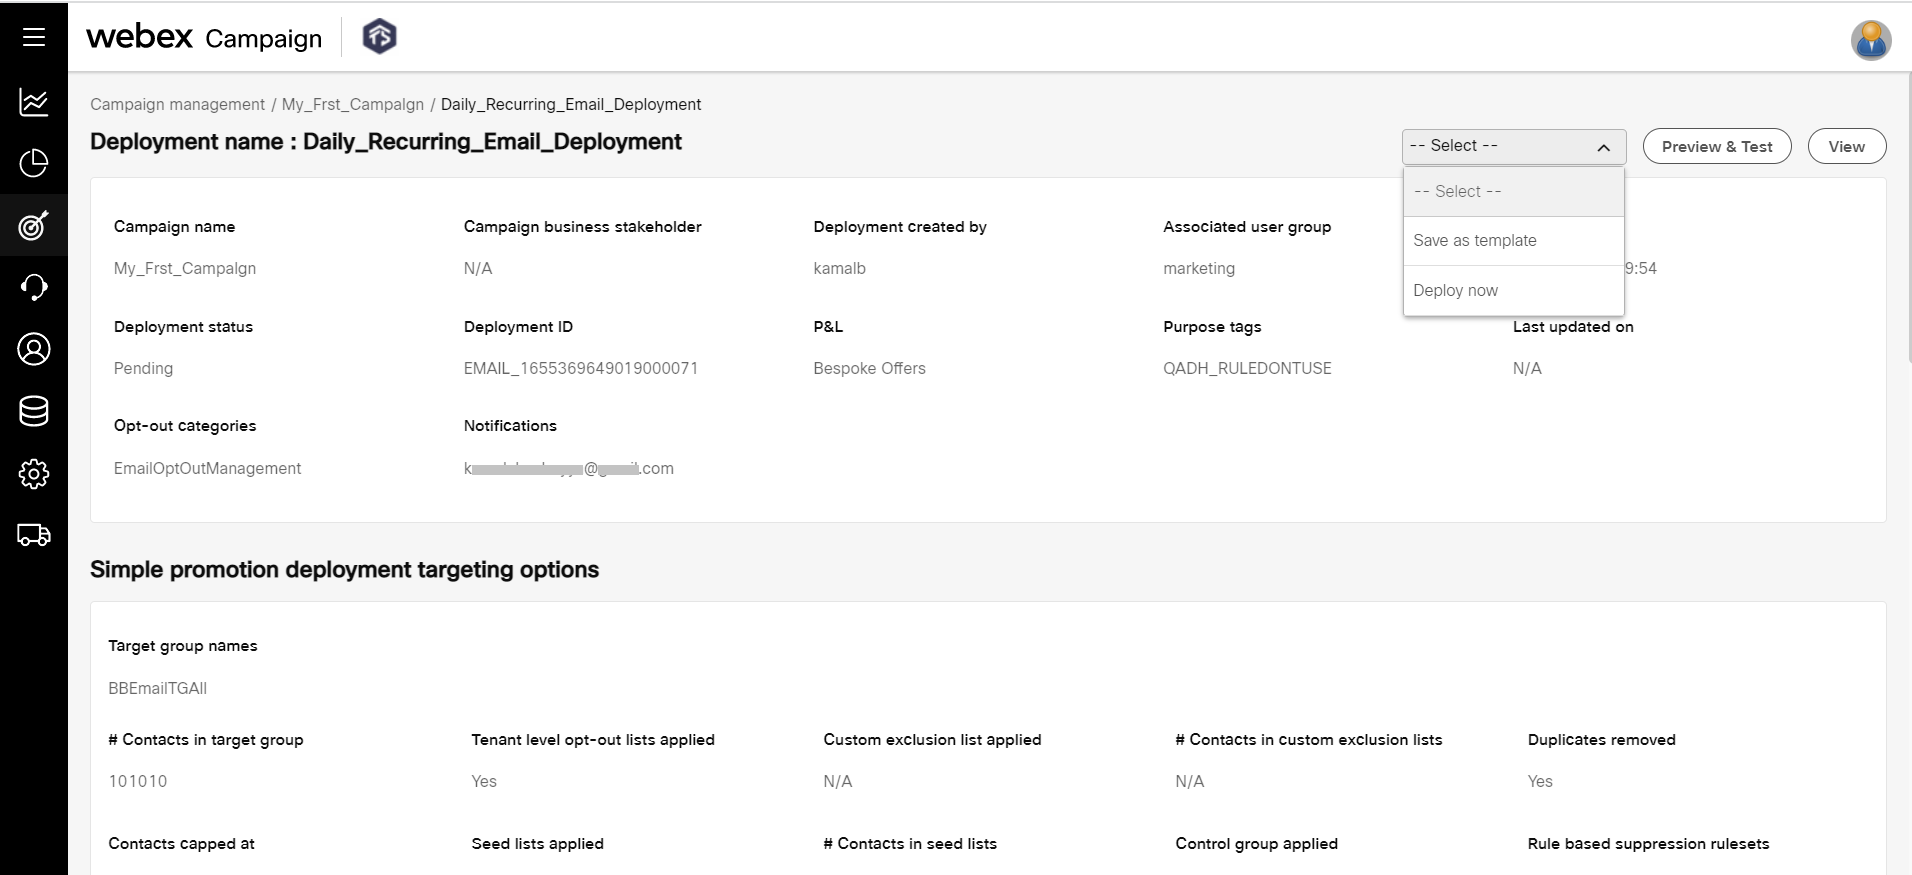Click the EMAIL_1655369649019000071 deployment ID

tap(581, 368)
